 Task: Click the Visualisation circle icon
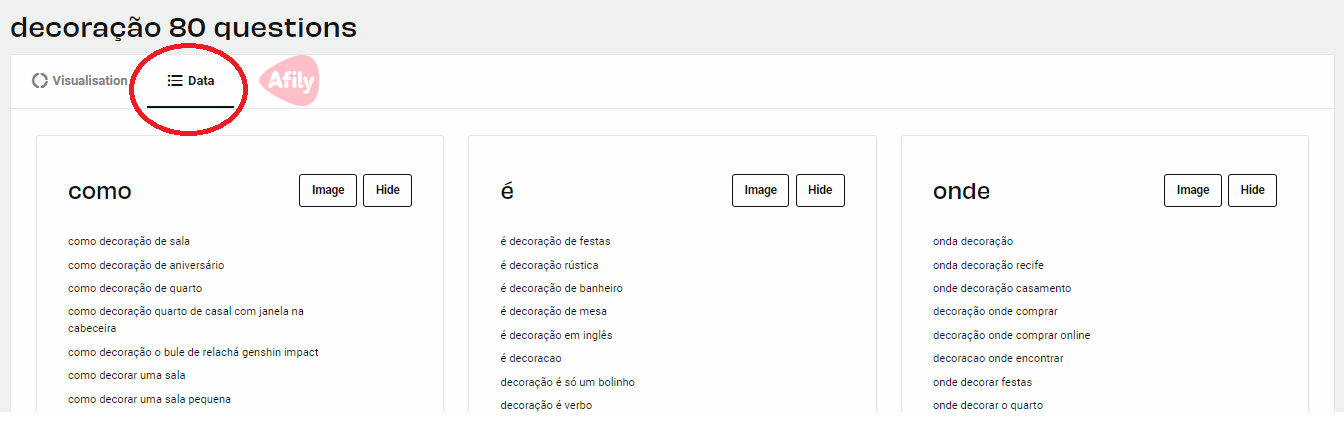click(40, 81)
